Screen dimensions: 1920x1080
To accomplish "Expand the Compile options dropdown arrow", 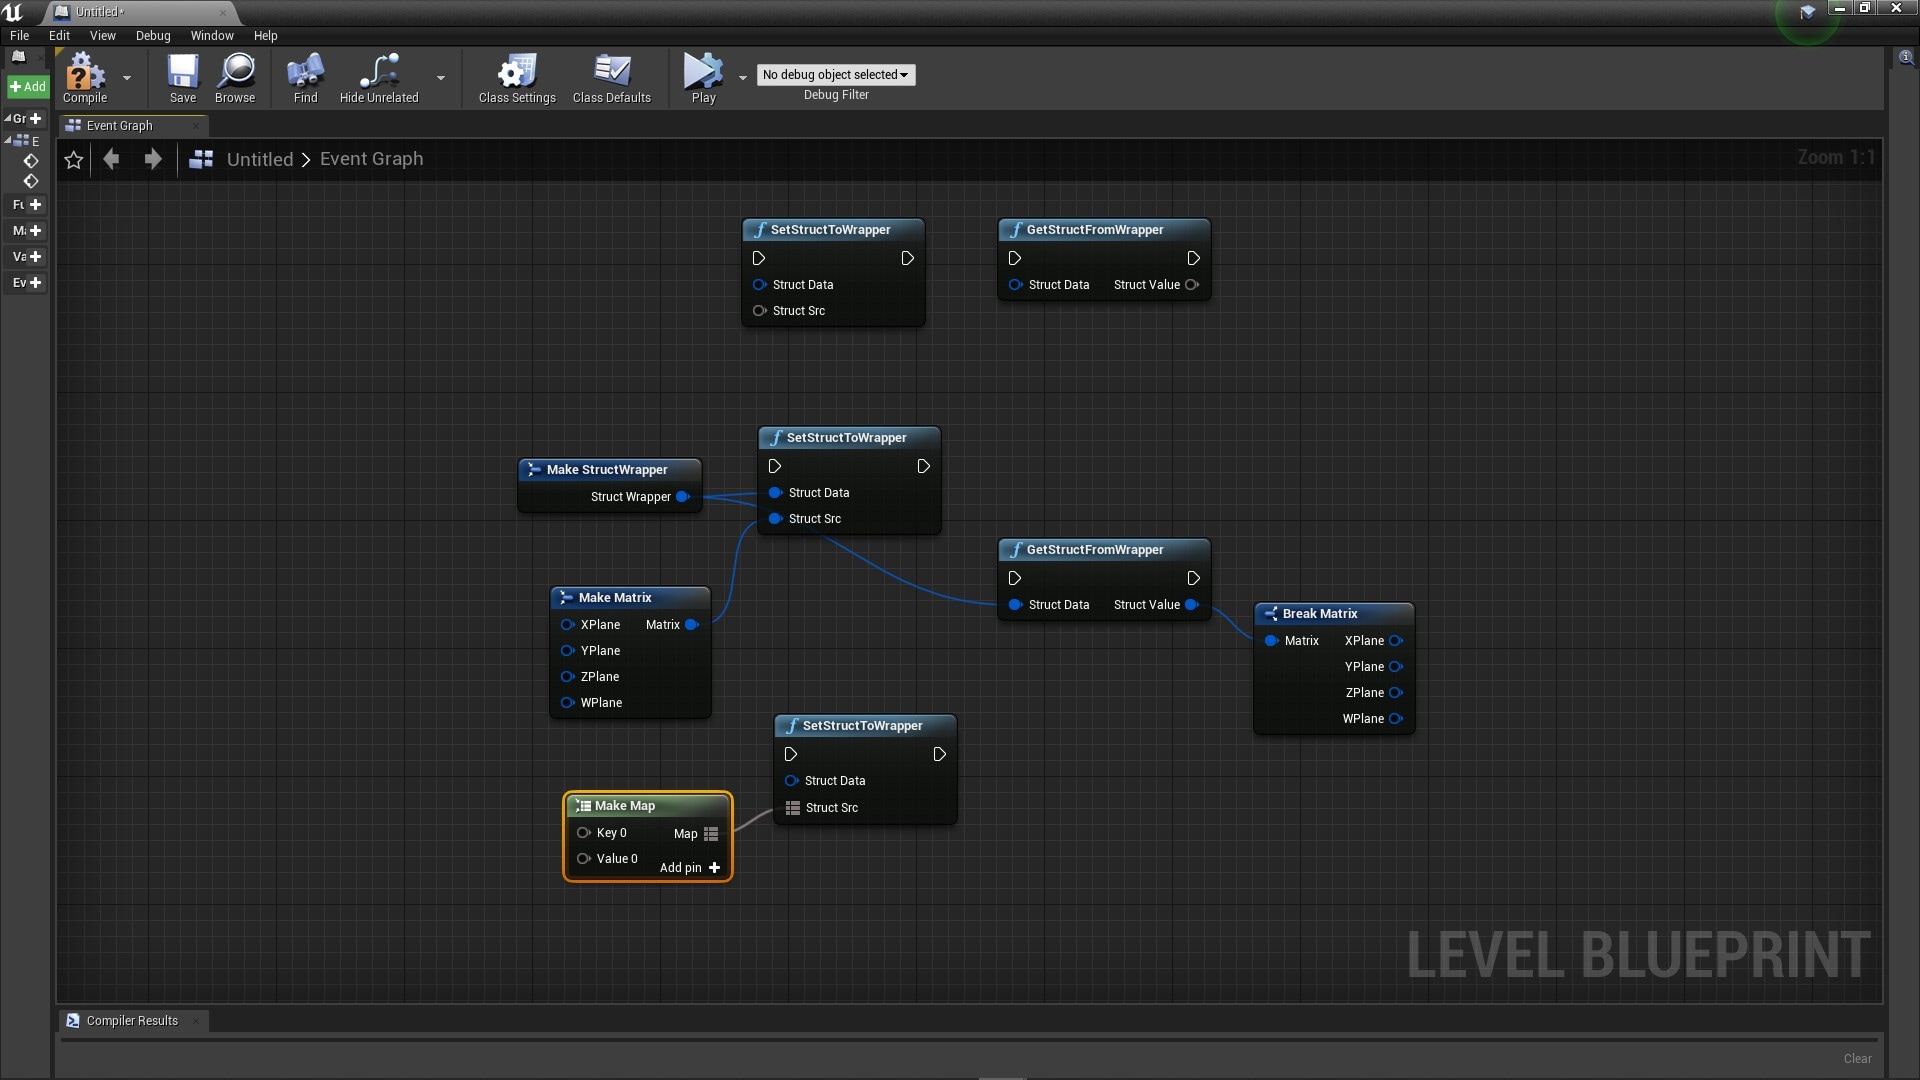I will pos(127,78).
